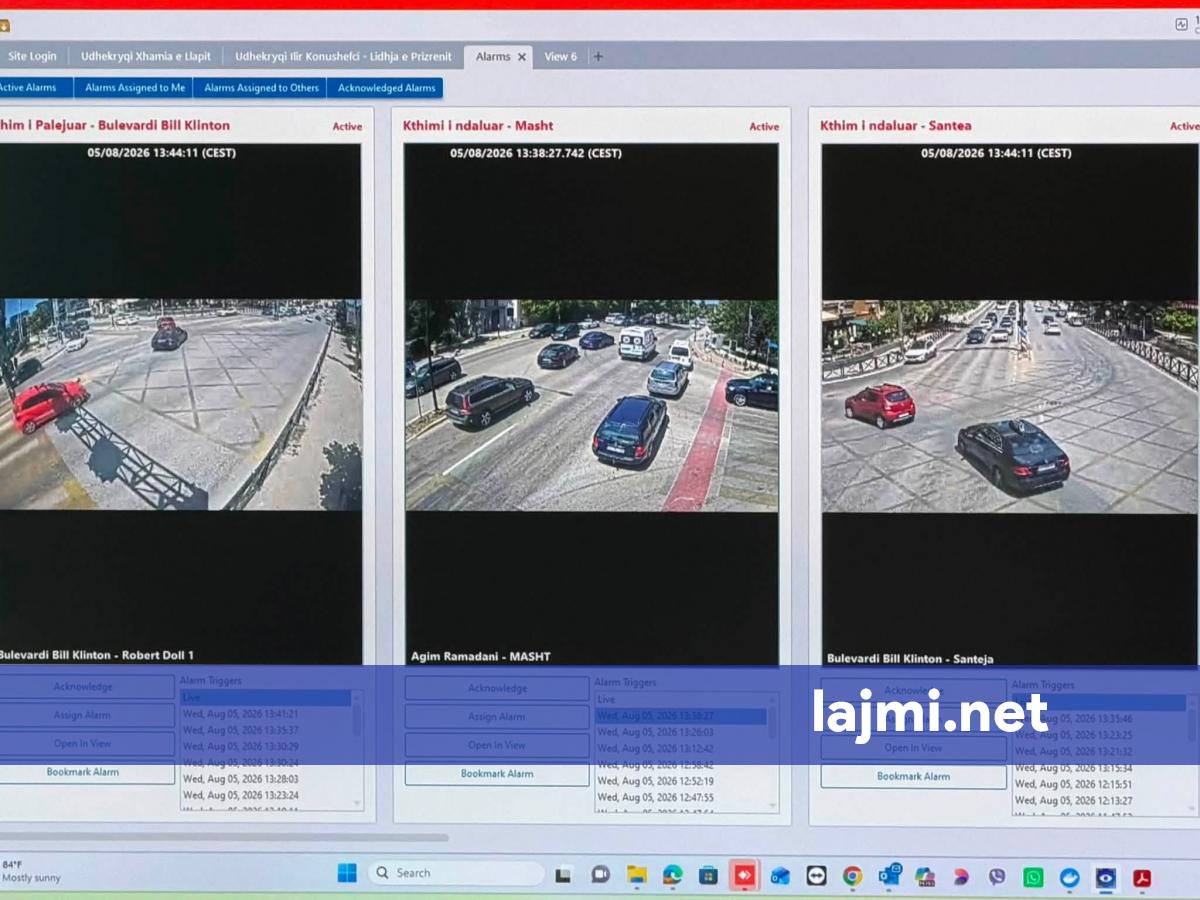The image size is (1200, 900).
Task: Switch to the View 6 tab
Action: [560, 57]
